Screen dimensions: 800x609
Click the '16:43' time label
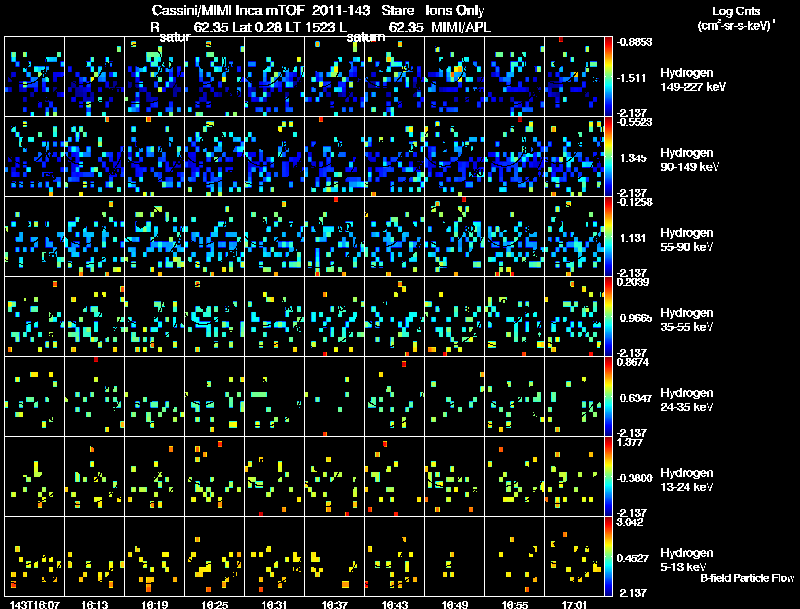pyautogui.click(x=395, y=604)
